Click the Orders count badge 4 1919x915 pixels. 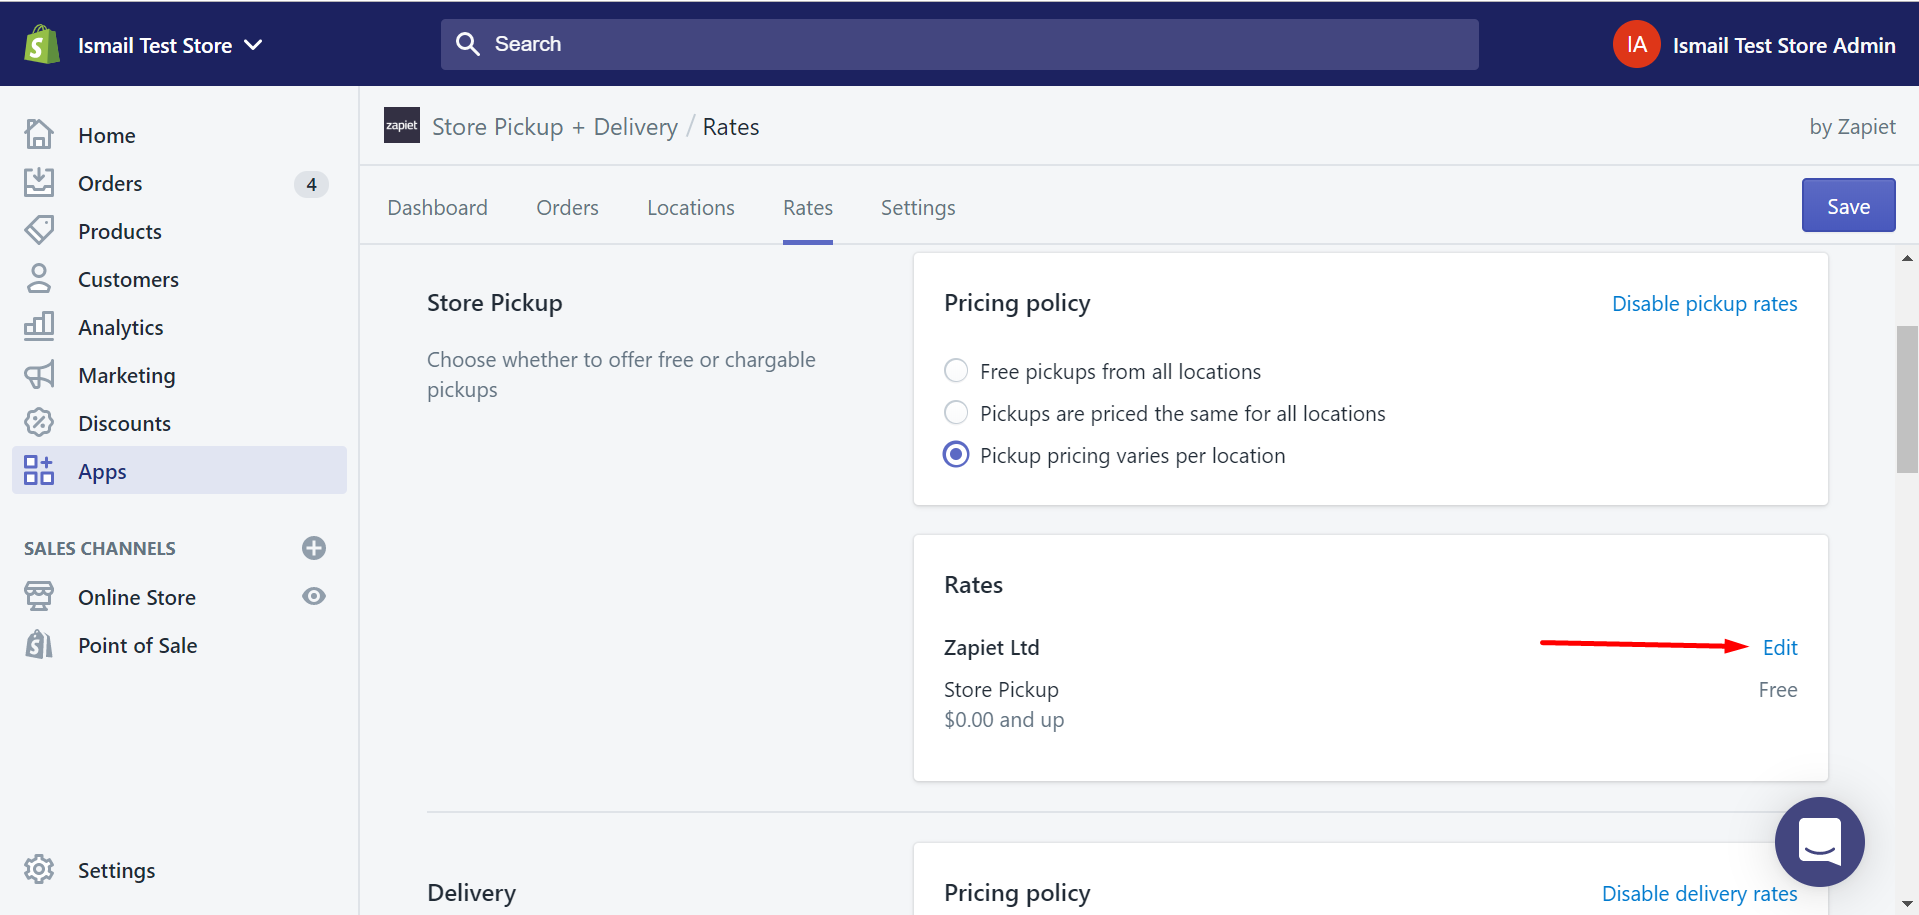pos(311,184)
